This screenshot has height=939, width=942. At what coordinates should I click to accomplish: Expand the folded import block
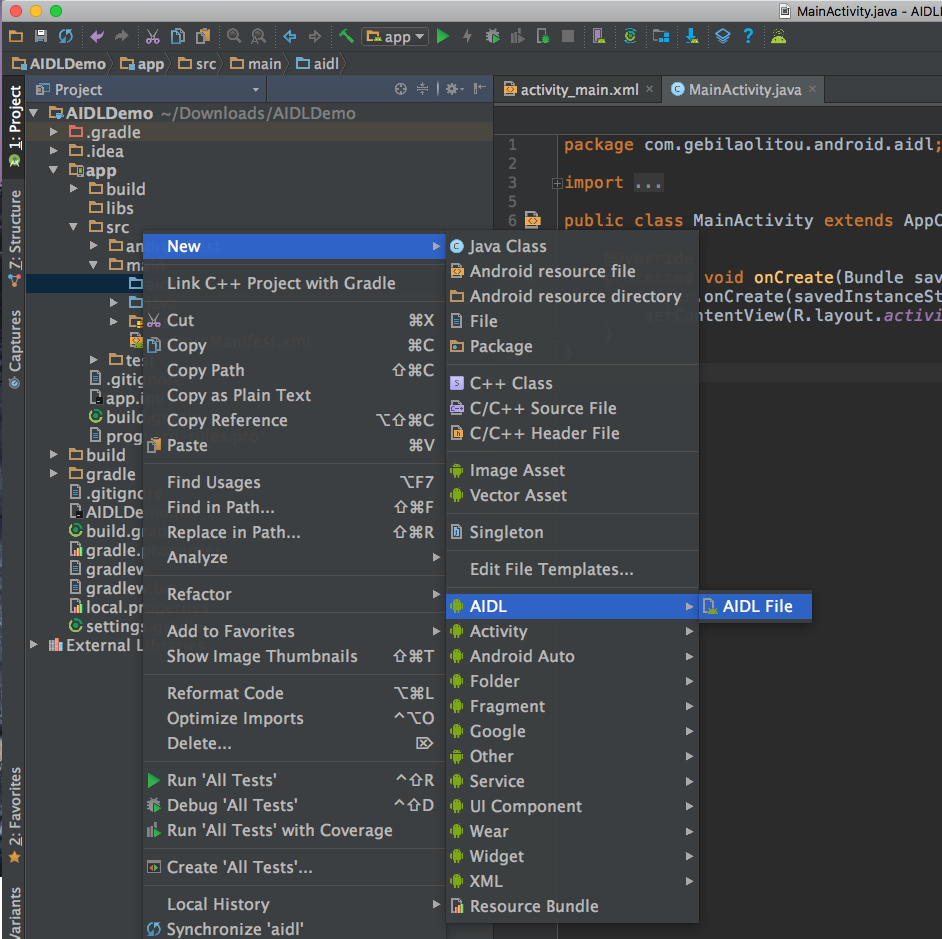pyautogui.click(x=557, y=183)
